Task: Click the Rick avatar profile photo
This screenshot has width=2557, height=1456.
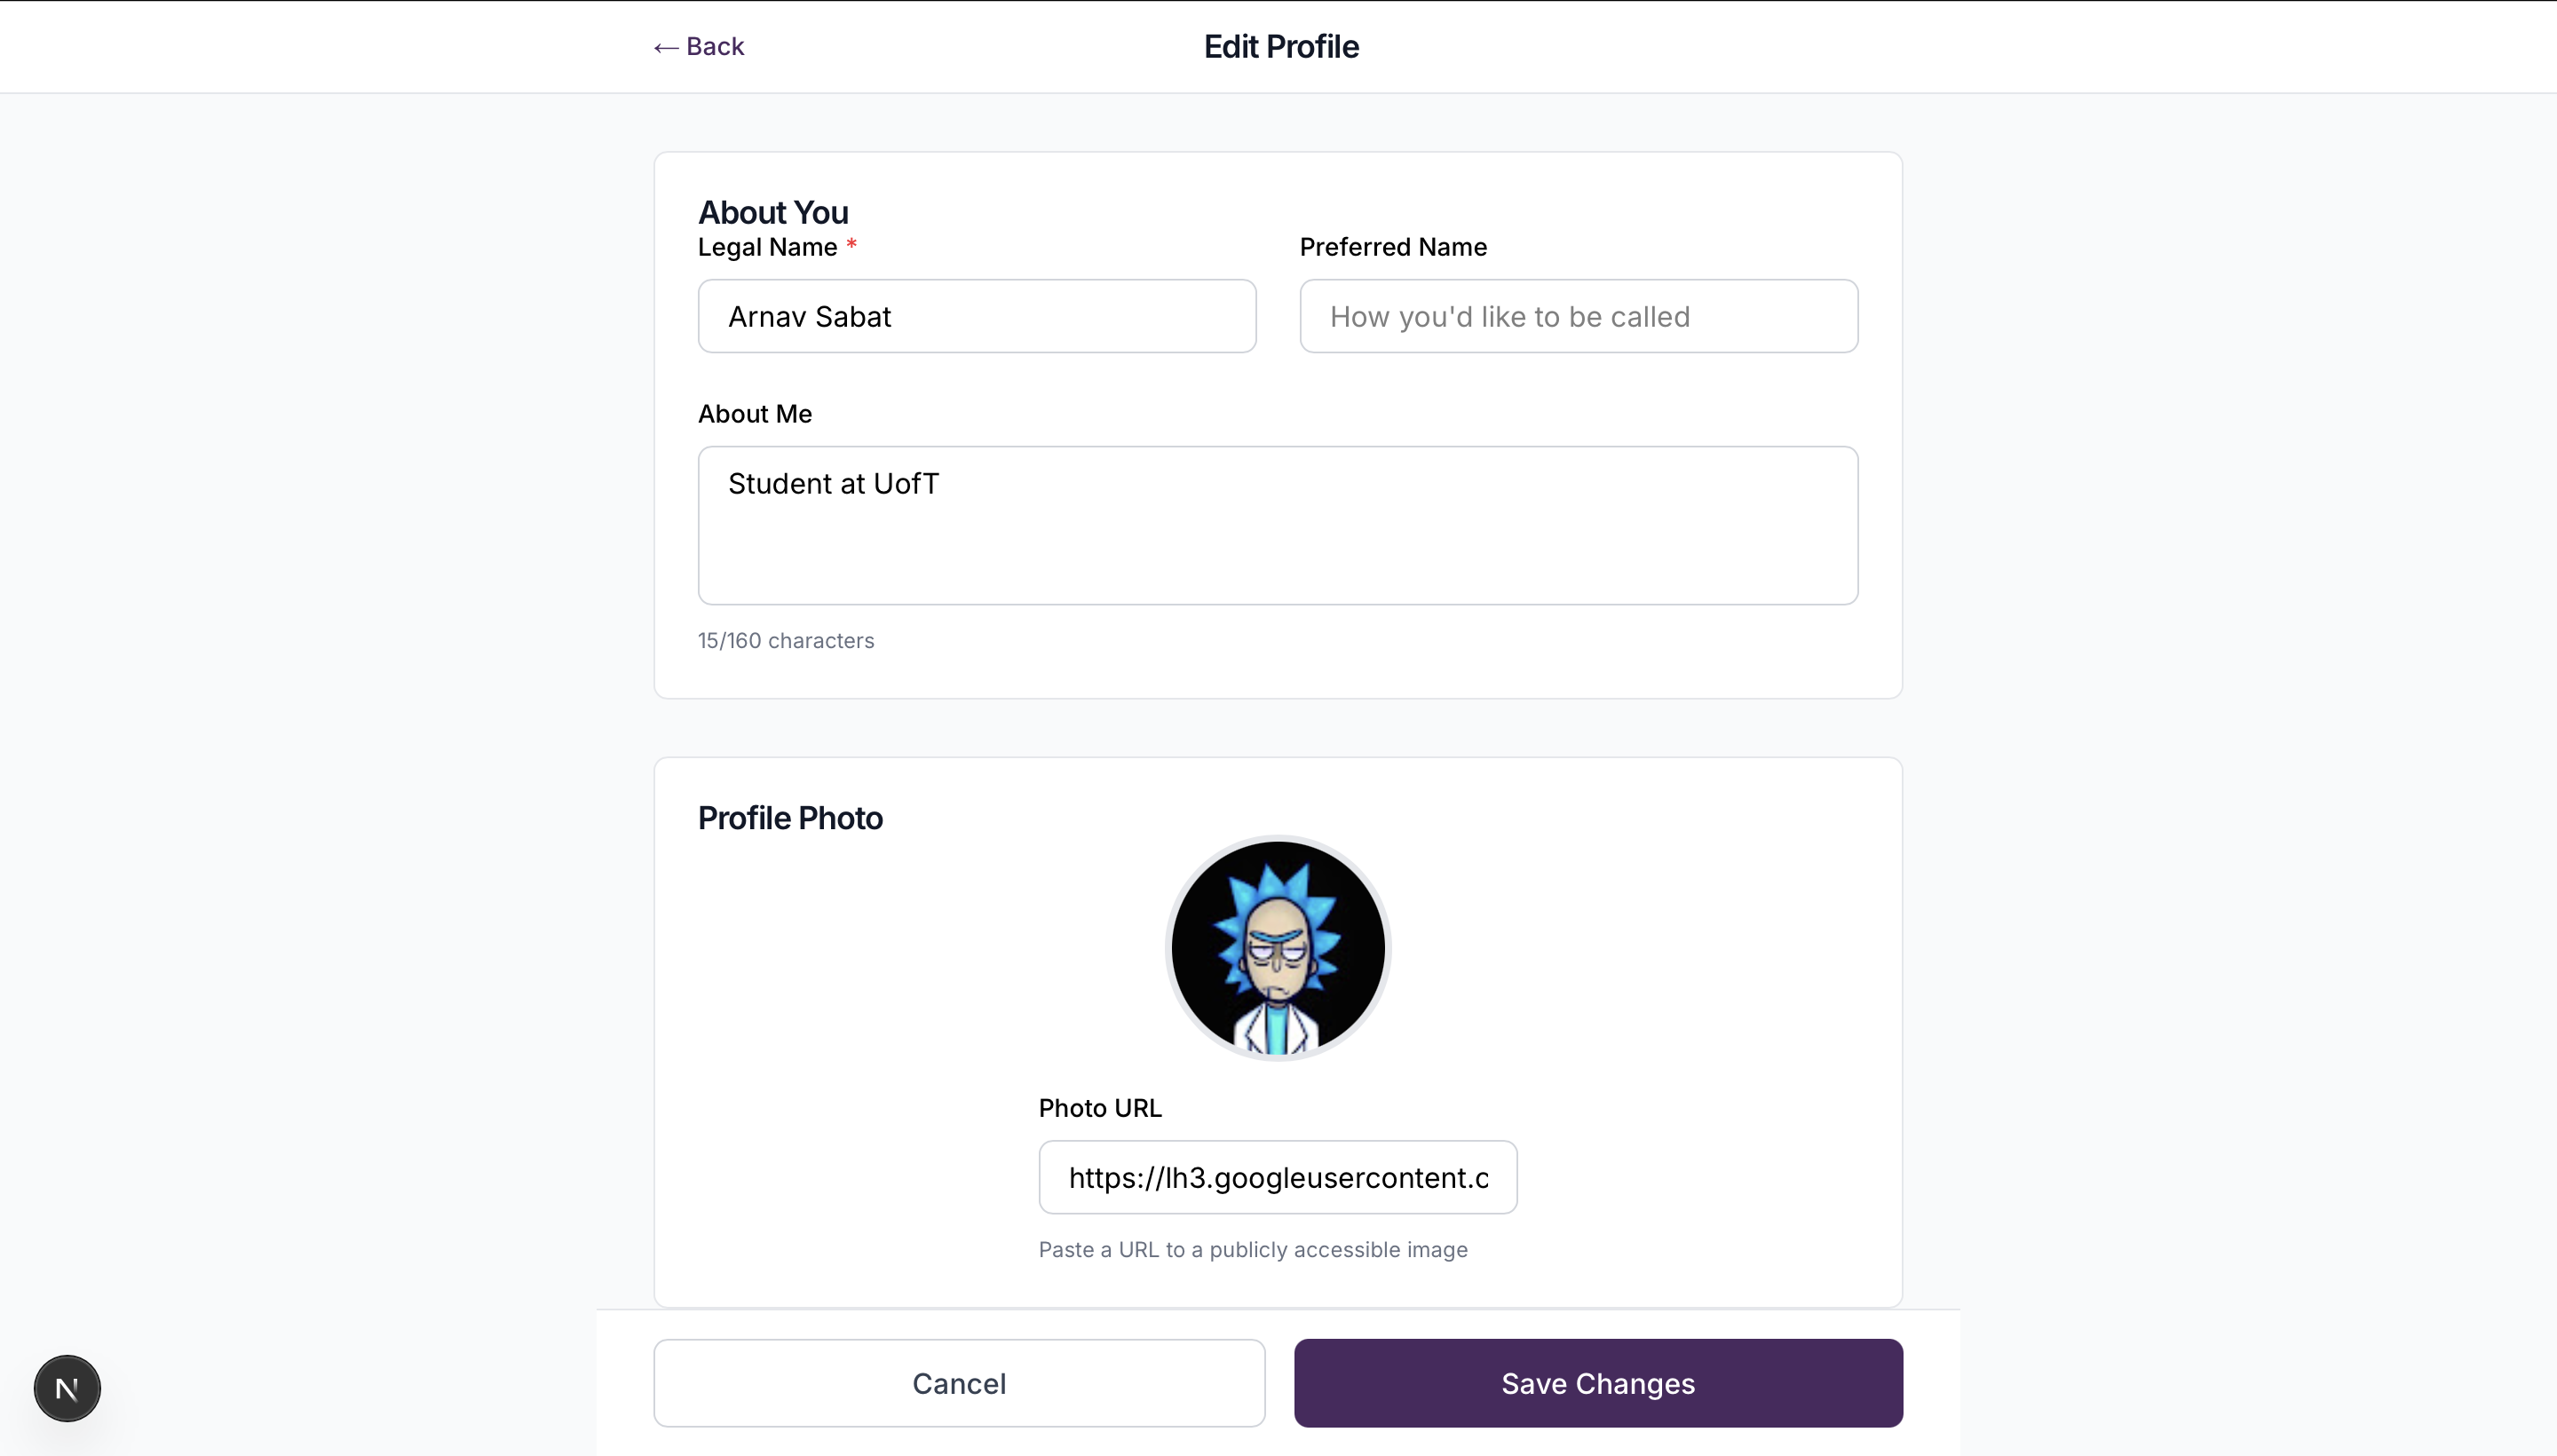Action: click(1278, 948)
